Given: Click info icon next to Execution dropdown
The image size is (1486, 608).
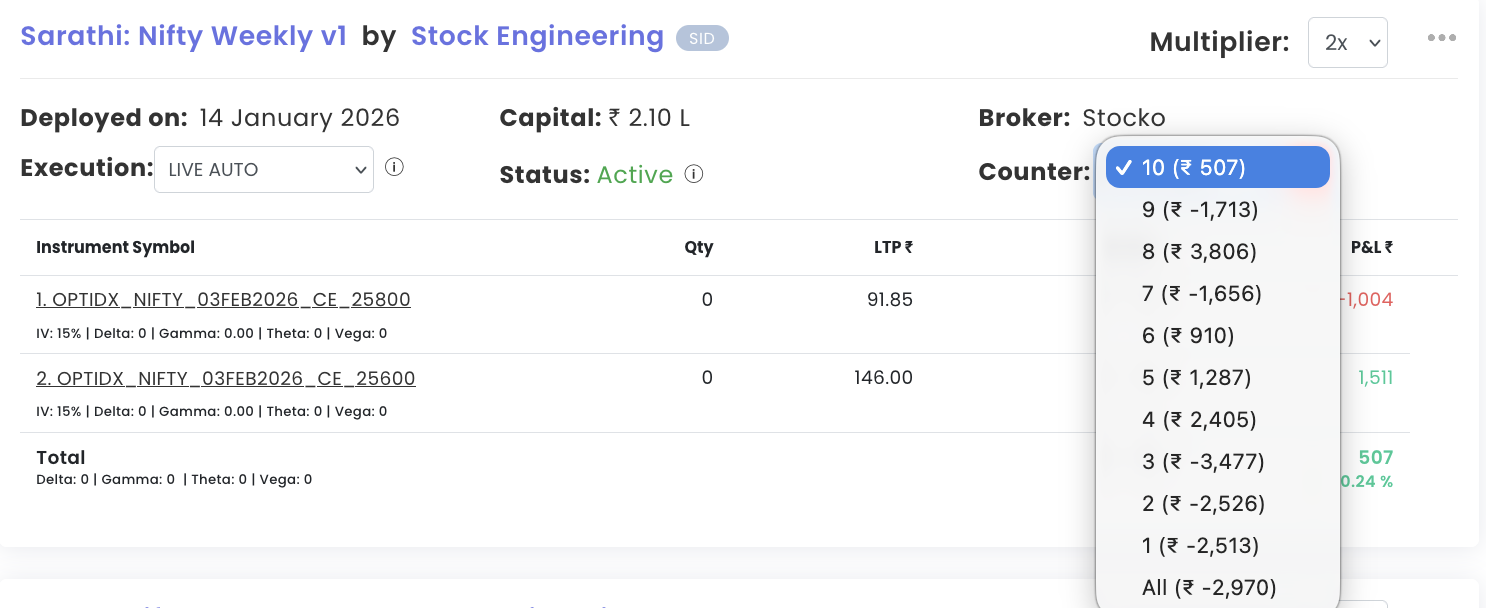Looking at the screenshot, I should (x=394, y=167).
